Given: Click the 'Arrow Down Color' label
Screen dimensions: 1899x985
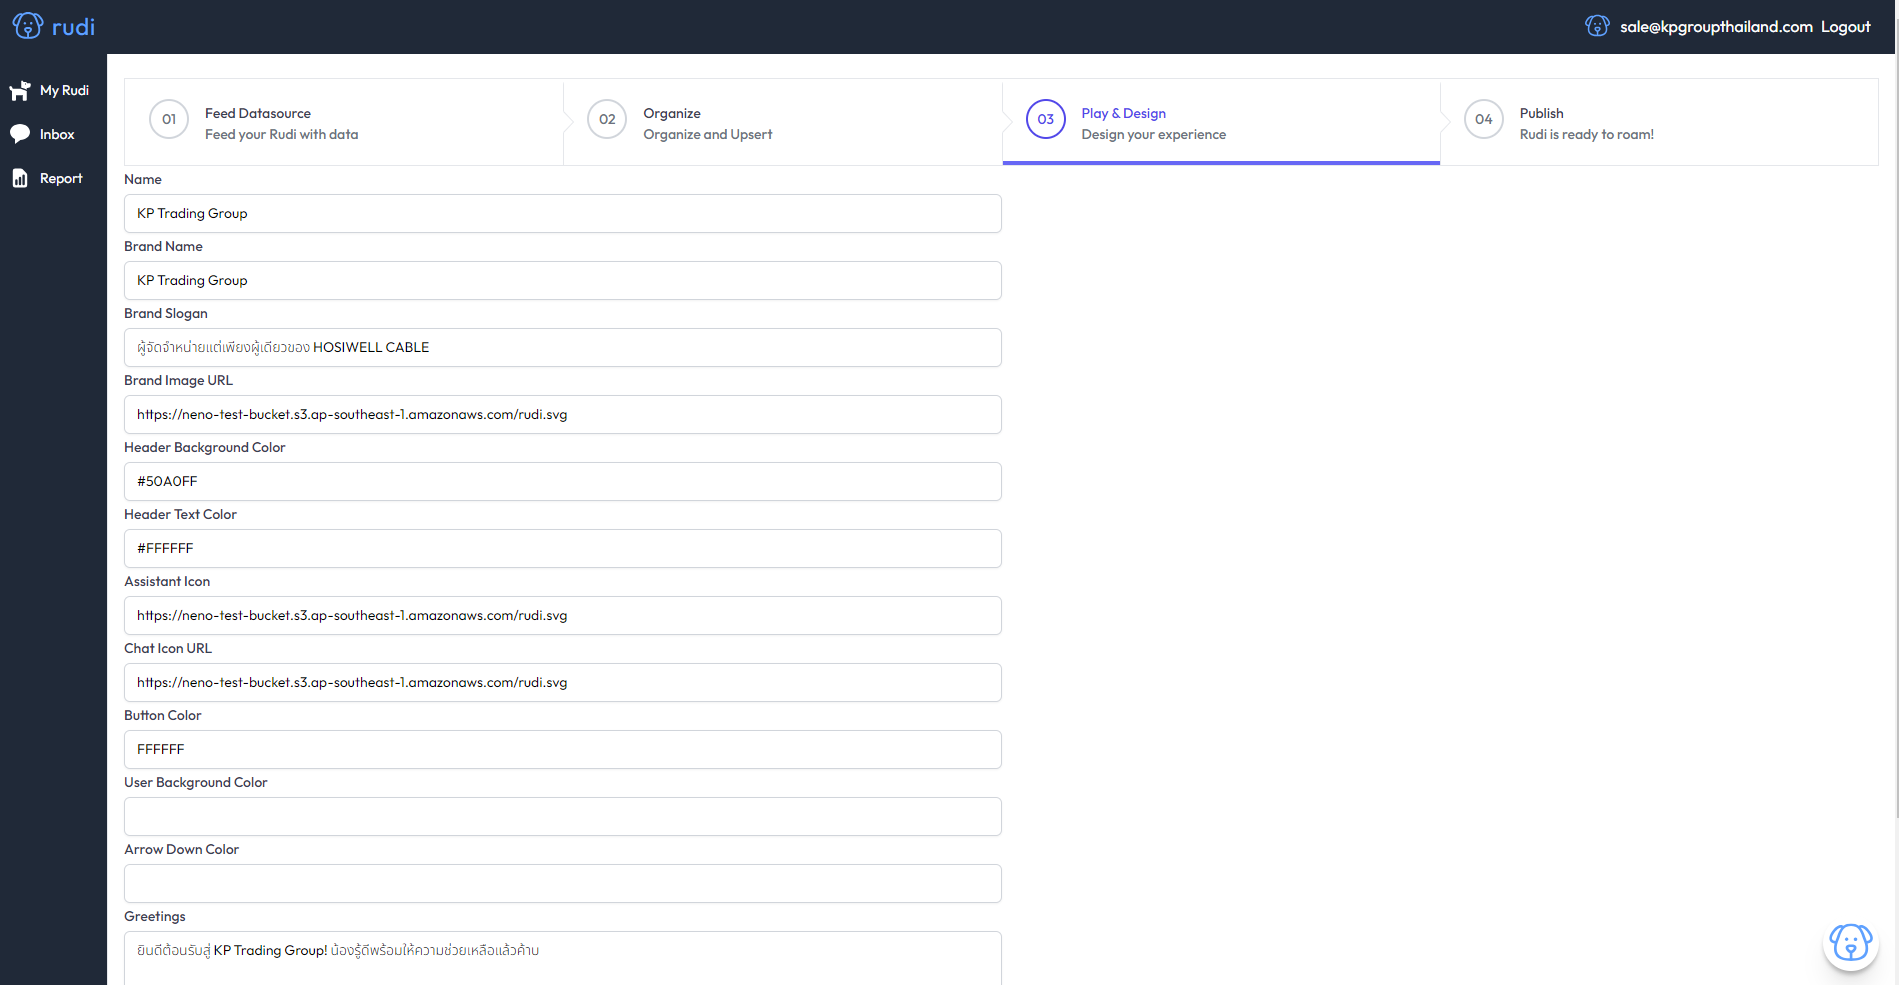Looking at the screenshot, I should 181,850.
